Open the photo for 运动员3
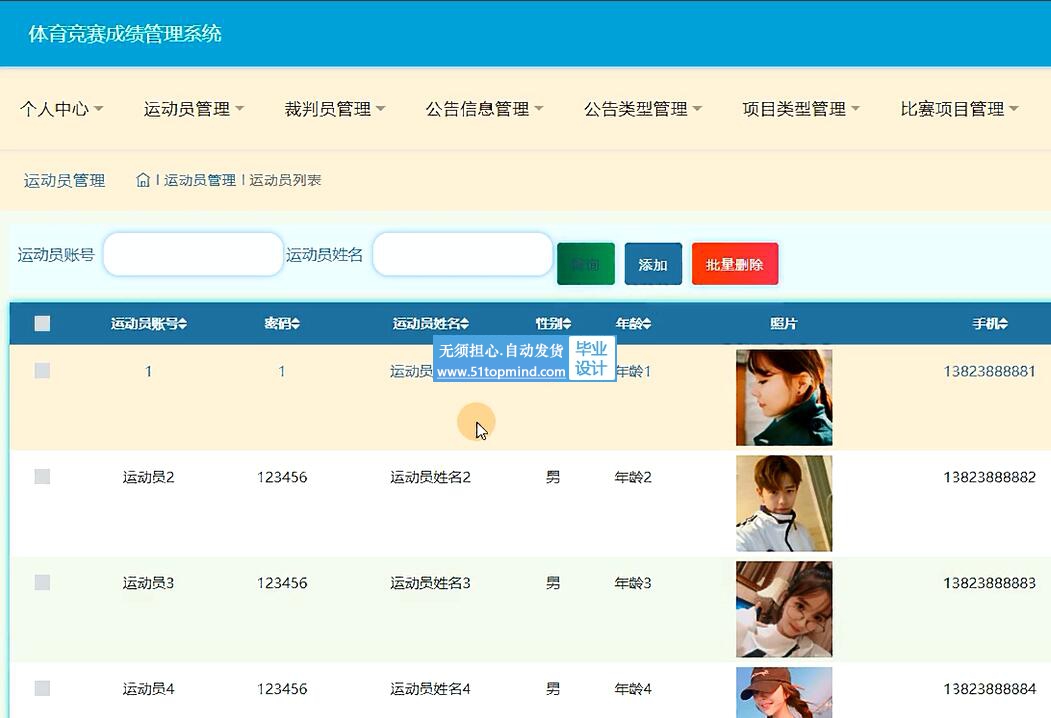Image resolution: width=1051 pixels, height=718 pixels. (784, 609)
